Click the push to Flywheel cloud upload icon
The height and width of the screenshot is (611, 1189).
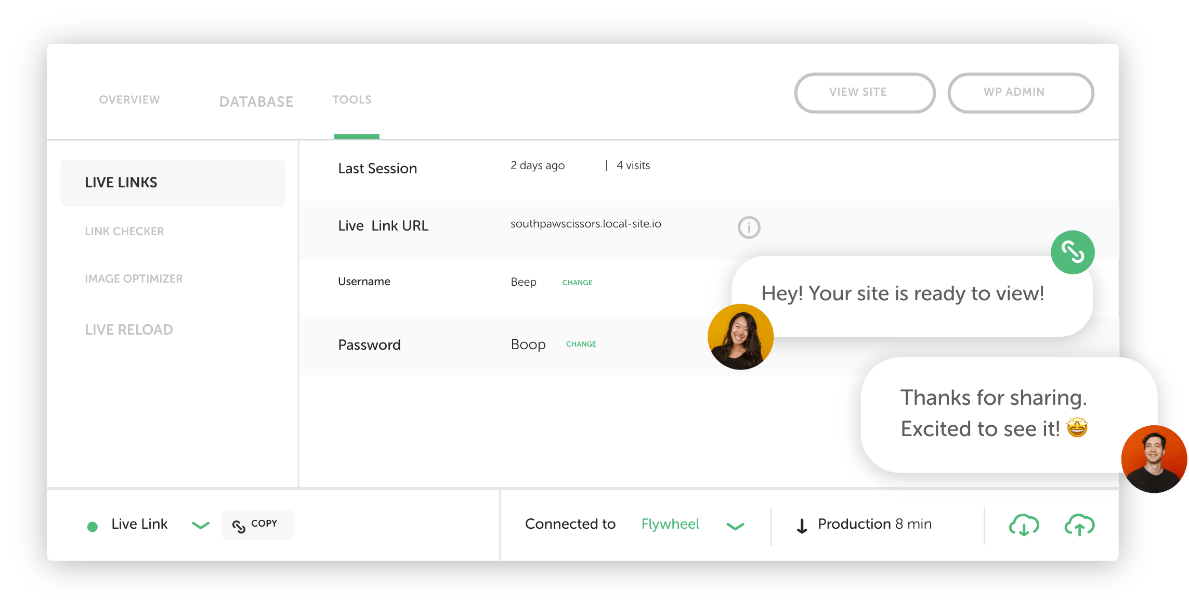[x=1079, y=525]
